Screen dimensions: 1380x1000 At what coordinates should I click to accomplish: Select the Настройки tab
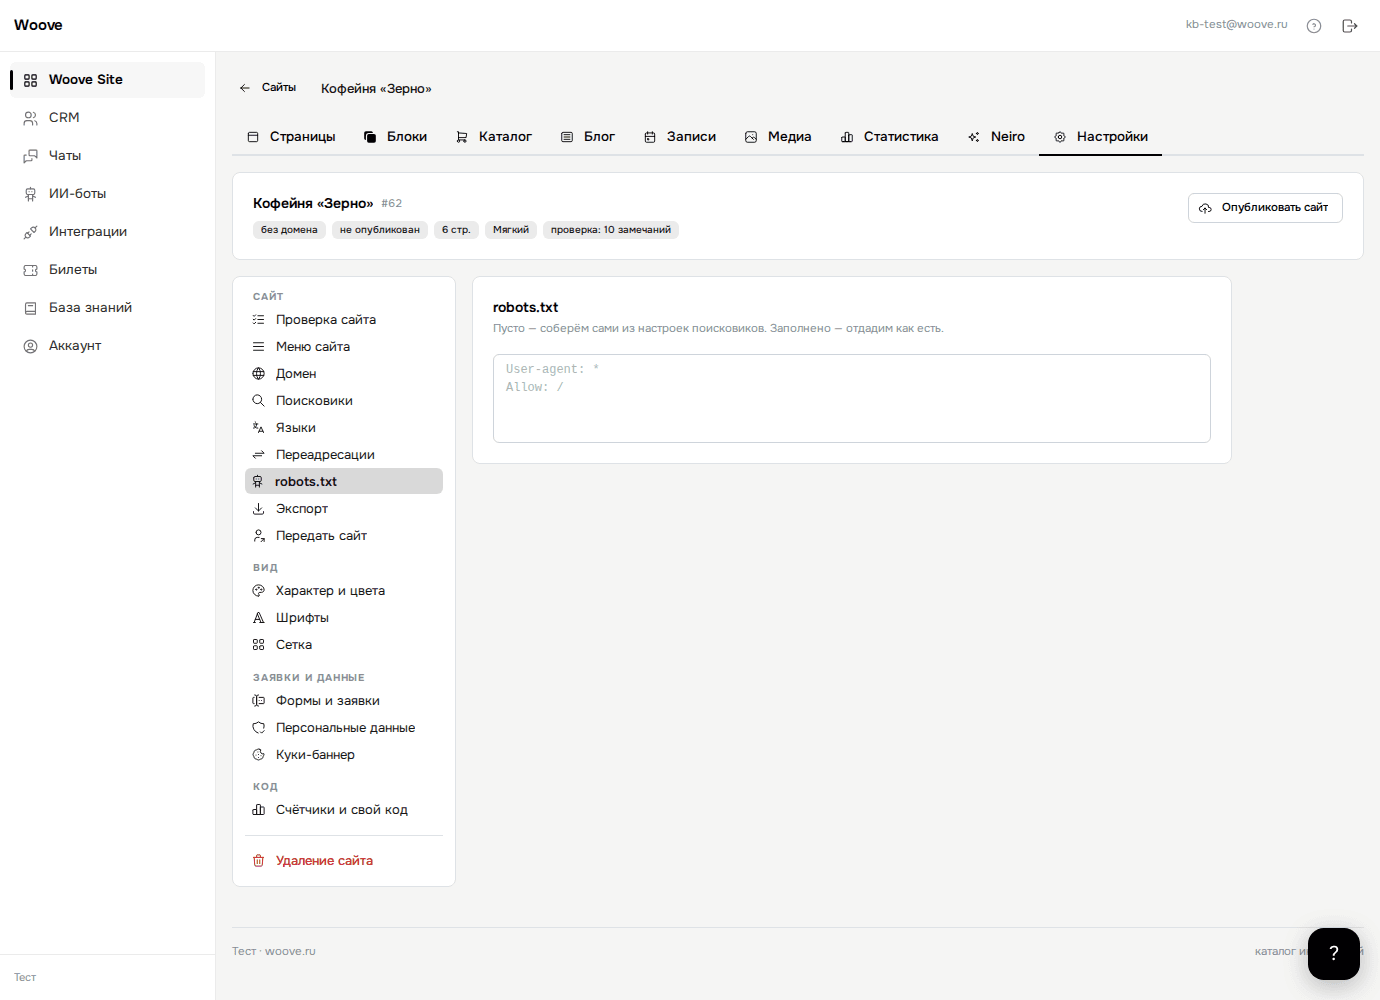tap(1101, 137)
